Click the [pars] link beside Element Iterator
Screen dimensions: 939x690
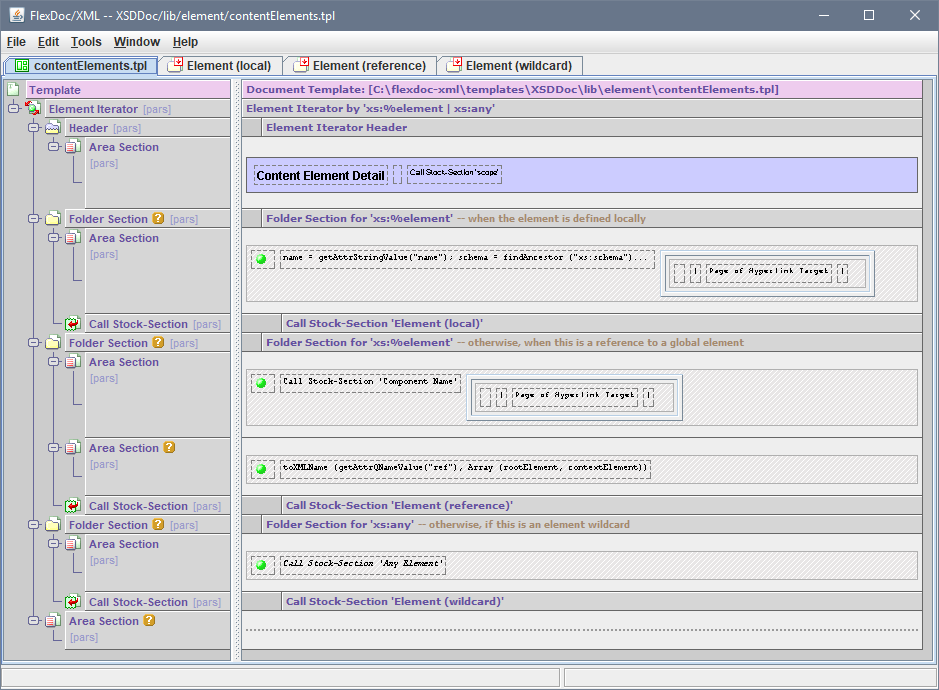tap(157, 109)
